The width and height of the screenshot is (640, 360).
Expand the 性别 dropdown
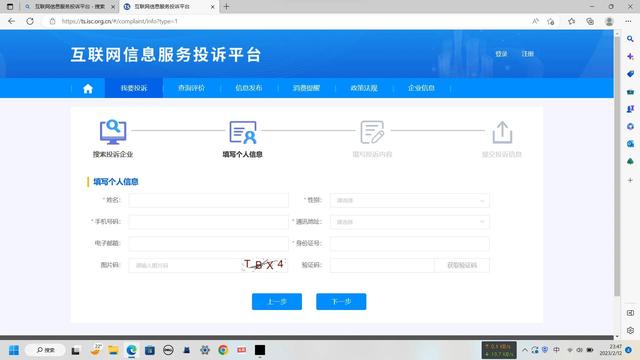(409, 200)
